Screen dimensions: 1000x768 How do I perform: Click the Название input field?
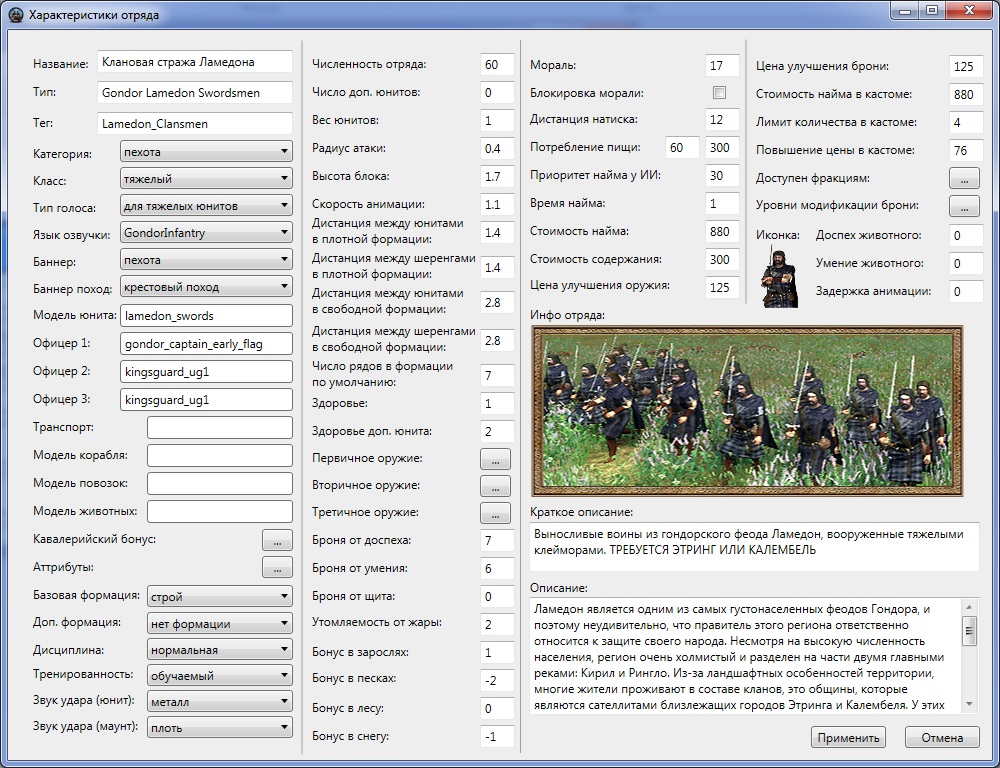tap(195, 63)
